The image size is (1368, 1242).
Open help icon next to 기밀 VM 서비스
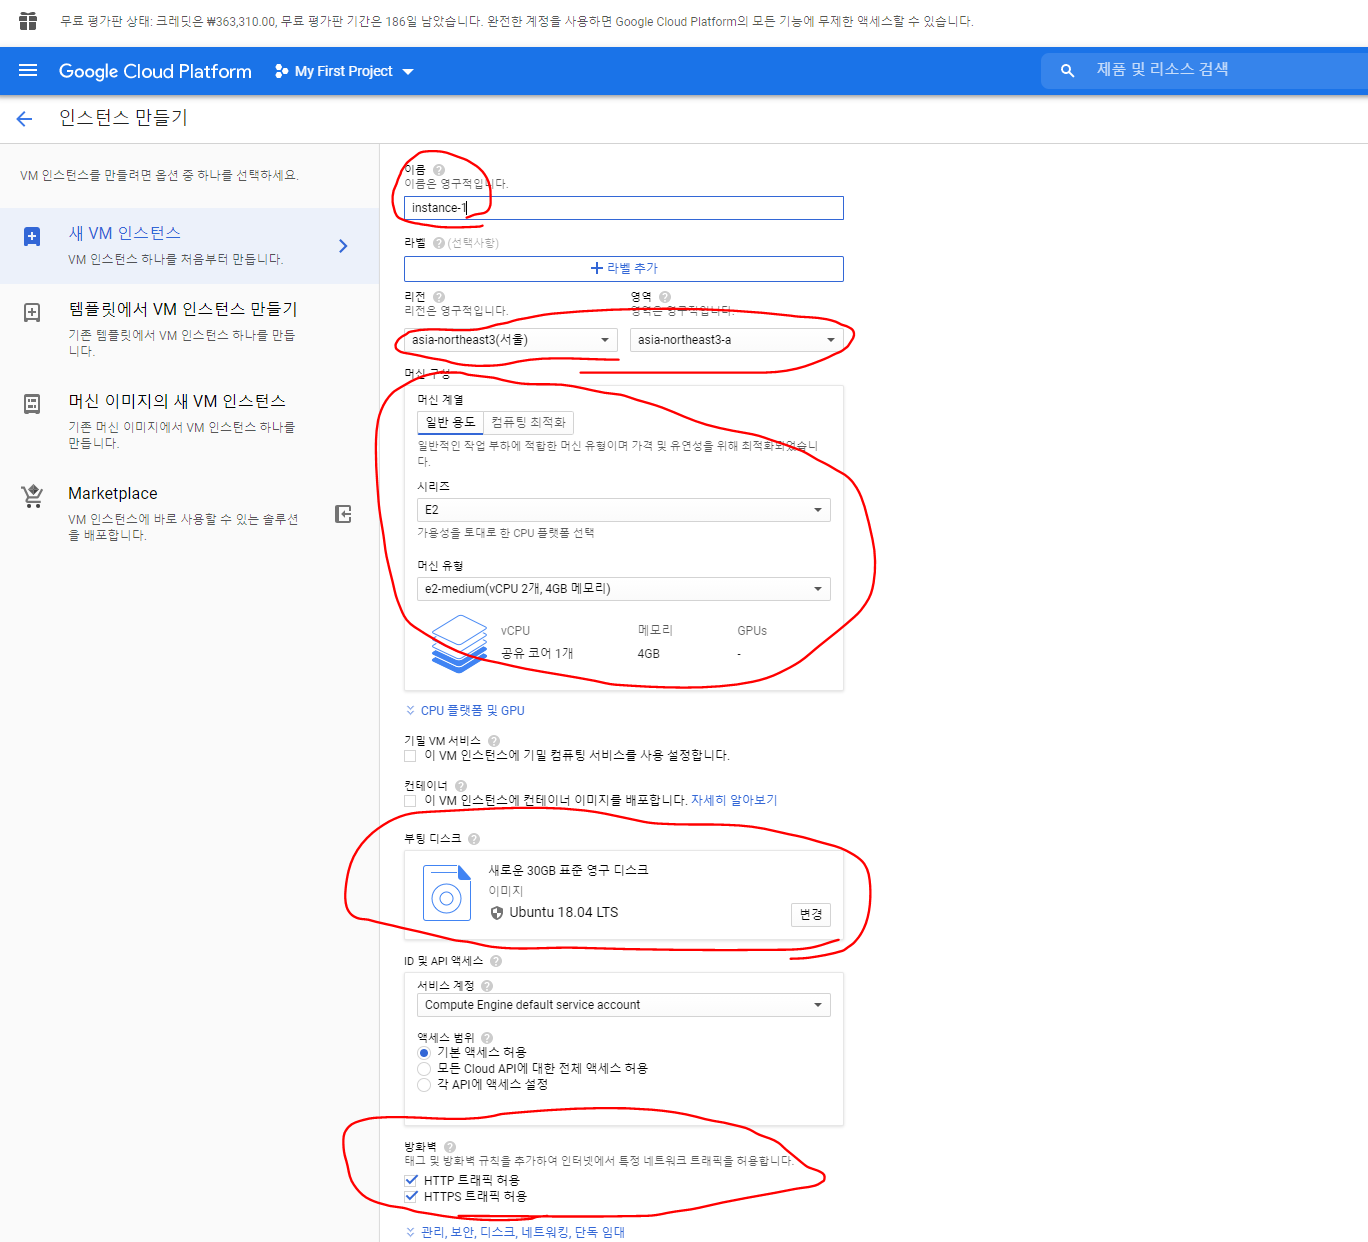click(x=494, y=741)
